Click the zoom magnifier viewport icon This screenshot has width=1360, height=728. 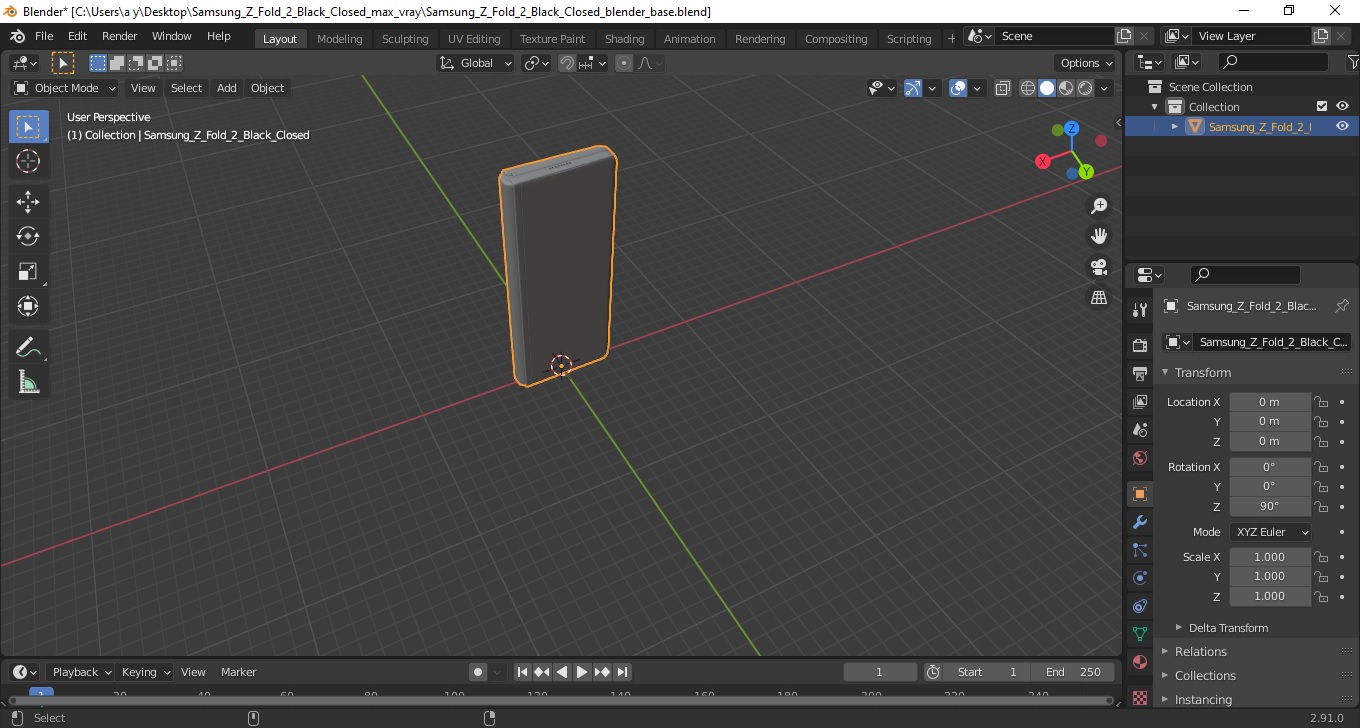tap(1099, 206)
